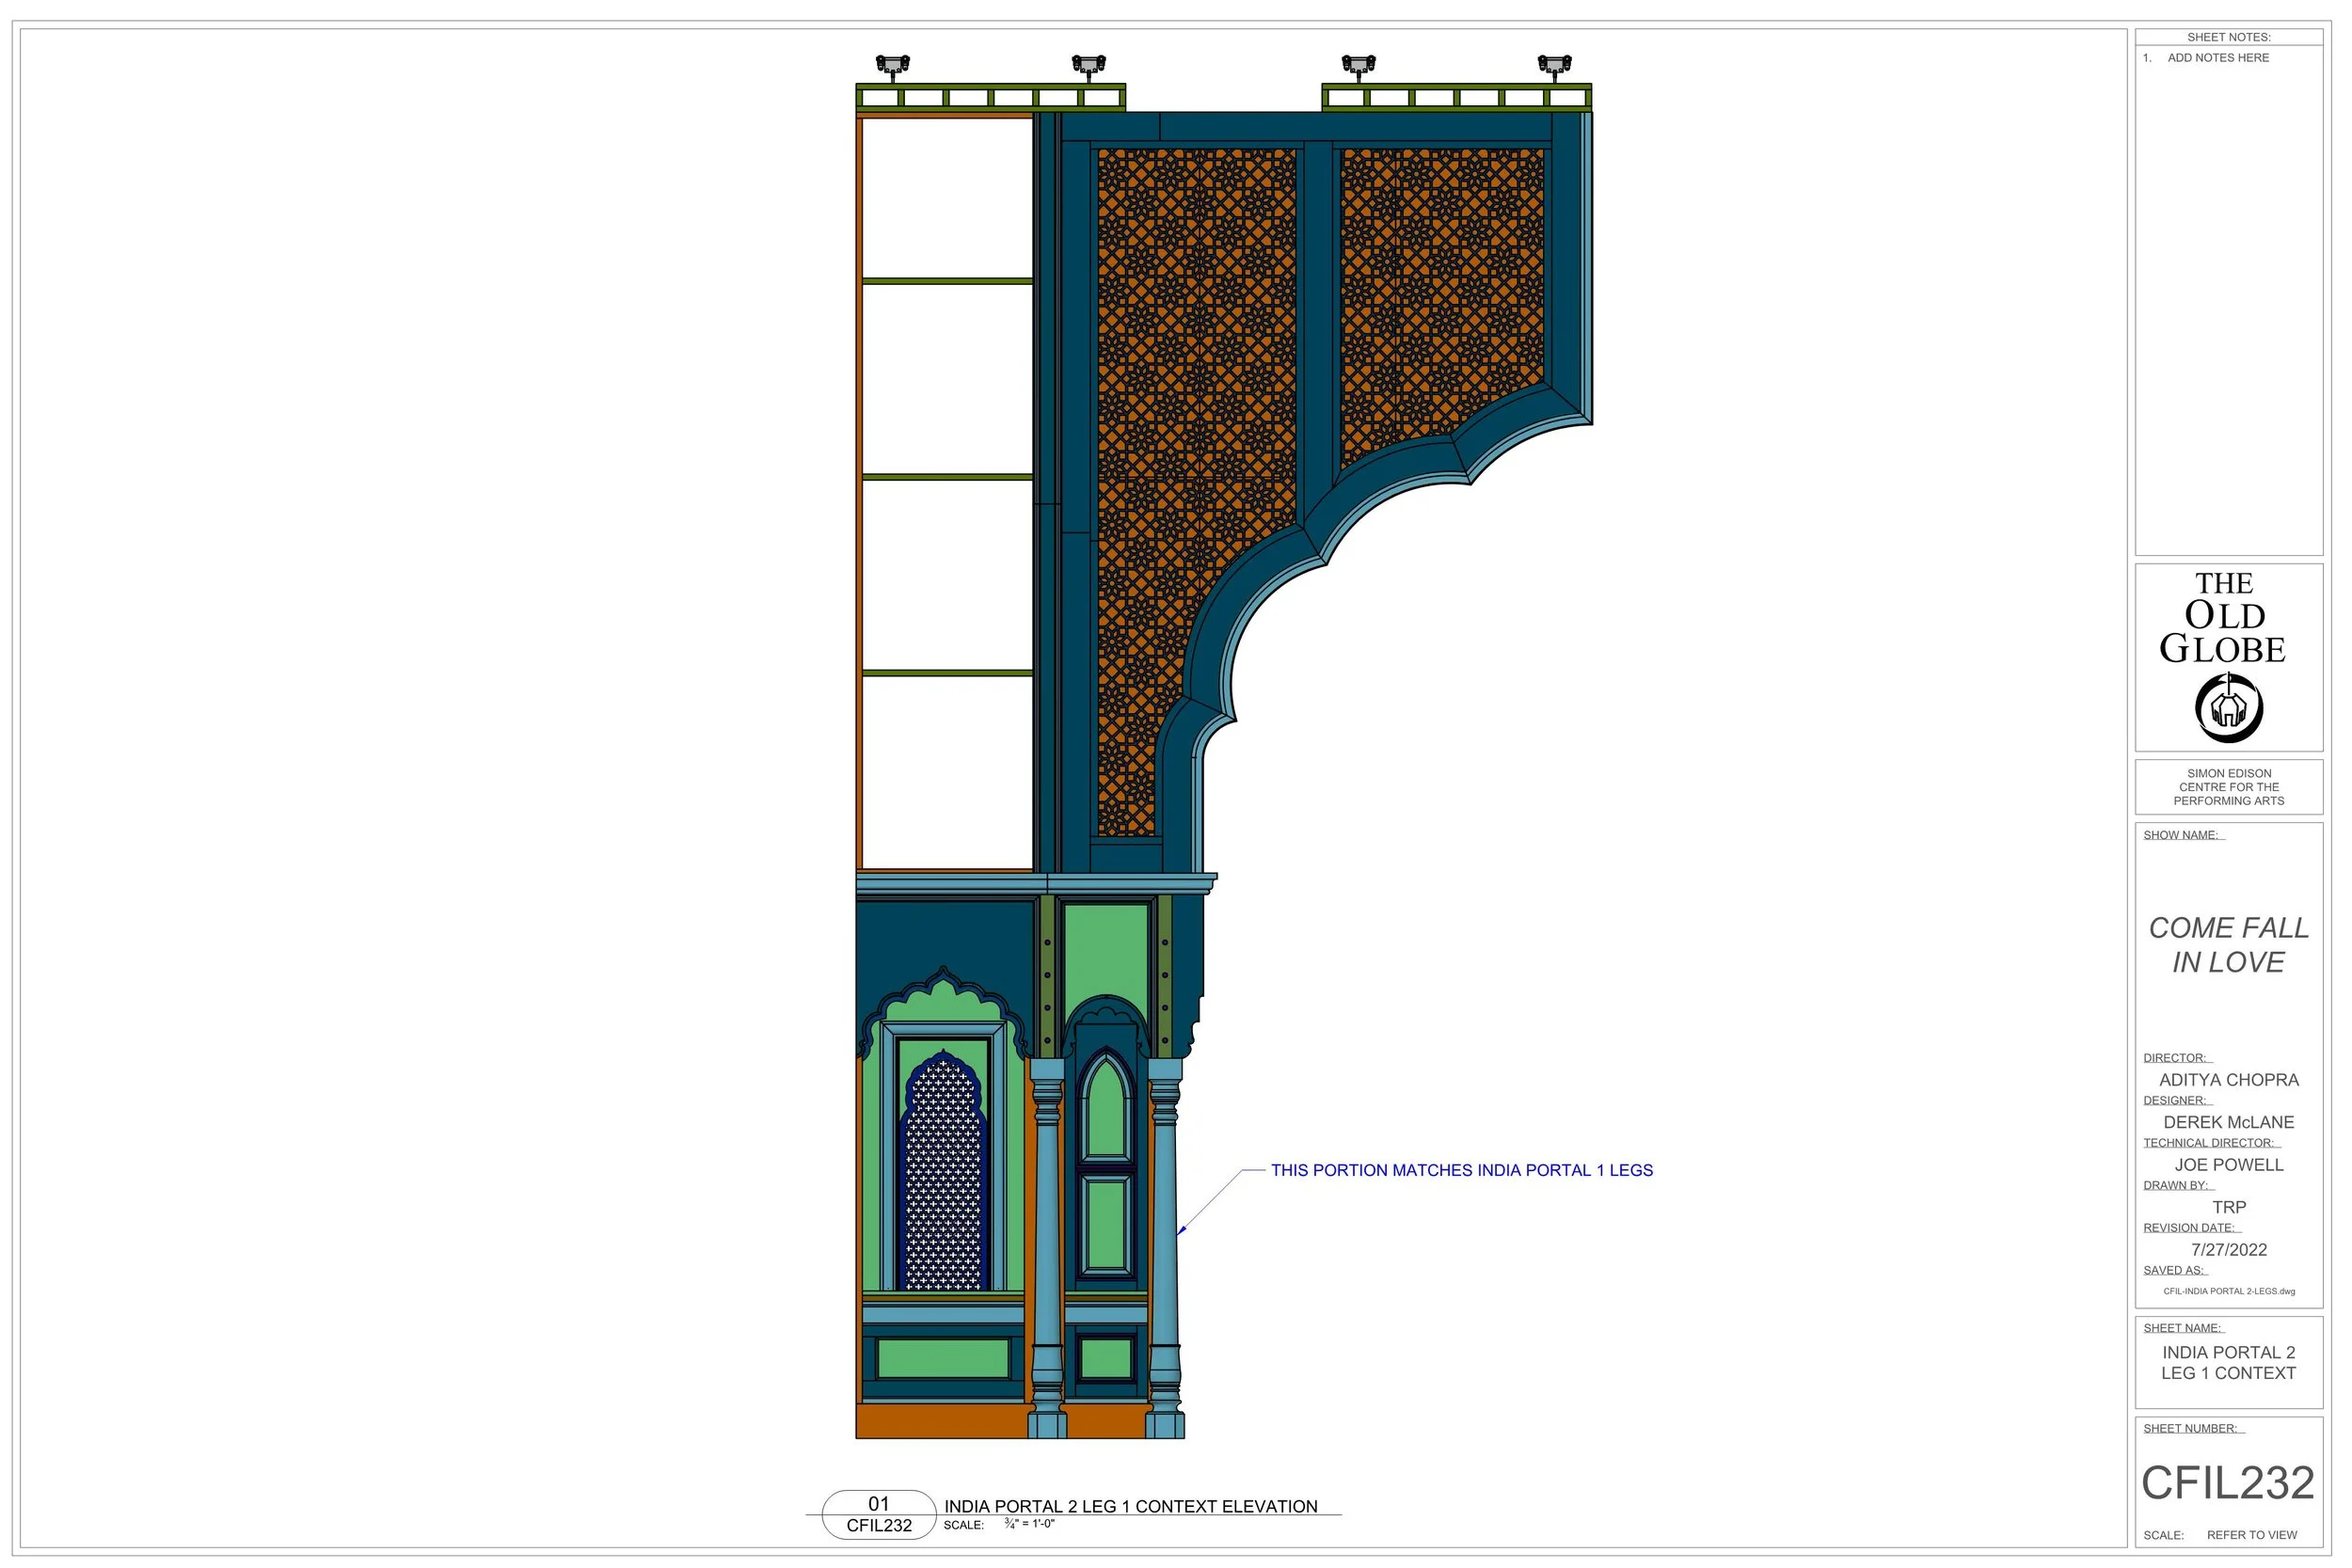Select the second lighting fixture from left
2352x1568 pixels.
pos(1088,66)
